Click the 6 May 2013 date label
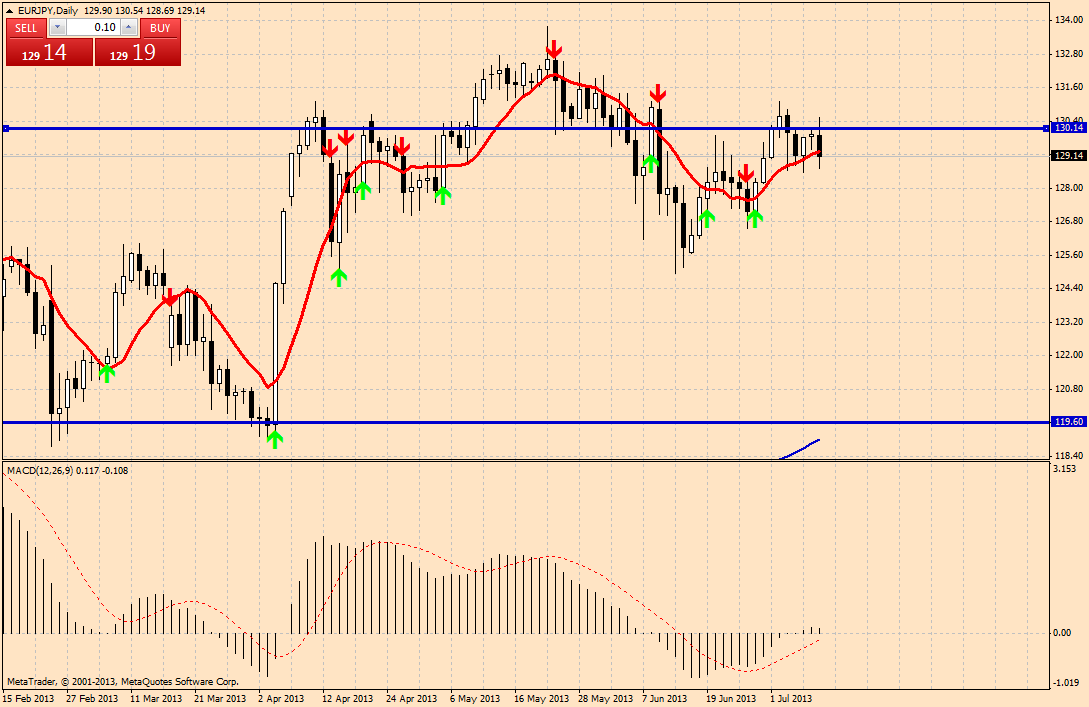The height and width of the screenshot is (707, 1089). coord(475,699)
